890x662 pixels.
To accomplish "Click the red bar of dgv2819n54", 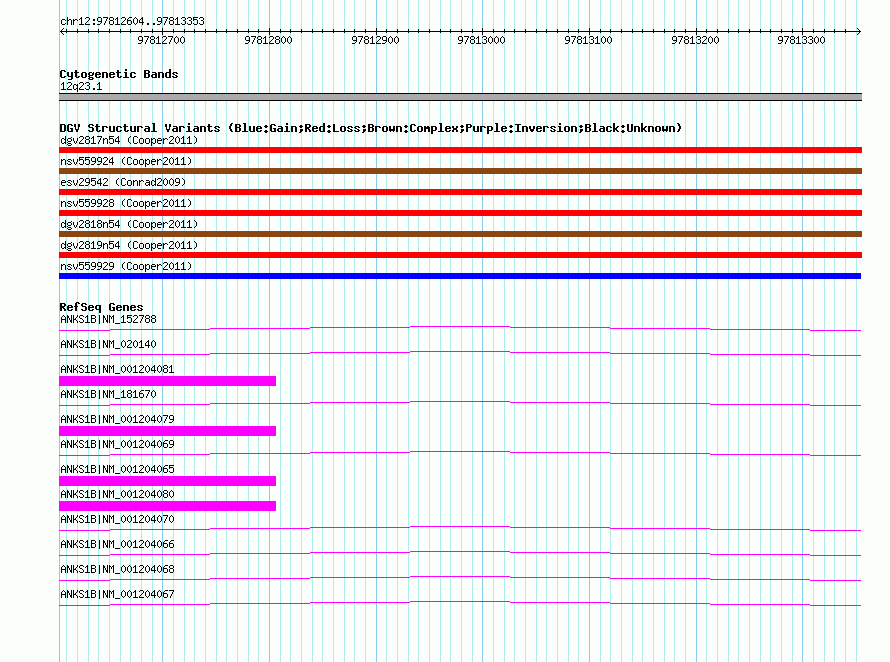I will point(460,255).
